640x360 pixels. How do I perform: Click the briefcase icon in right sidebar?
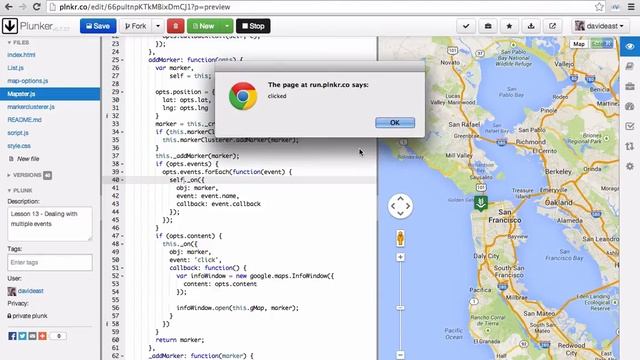[x=630, y=87]
